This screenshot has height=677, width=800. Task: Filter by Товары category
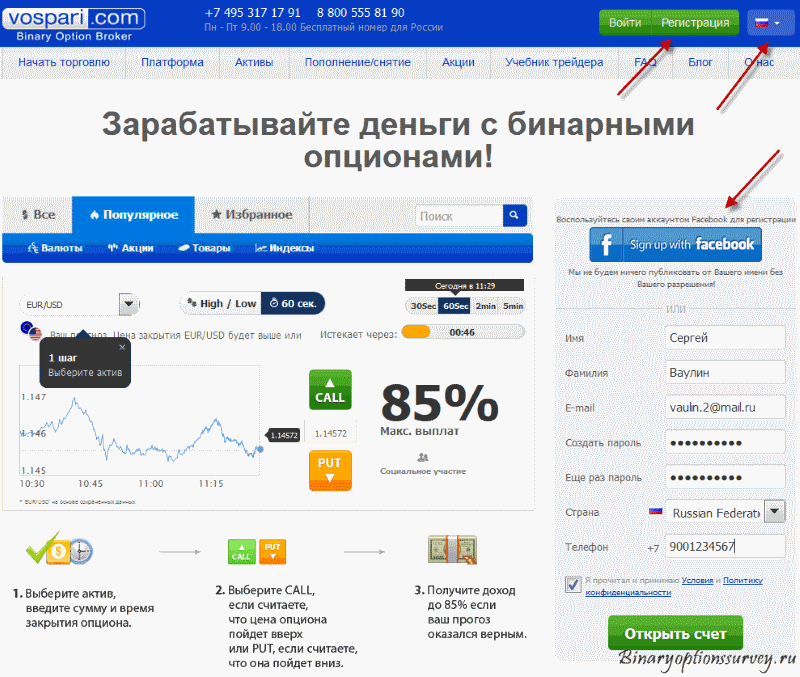click(204, 248)
